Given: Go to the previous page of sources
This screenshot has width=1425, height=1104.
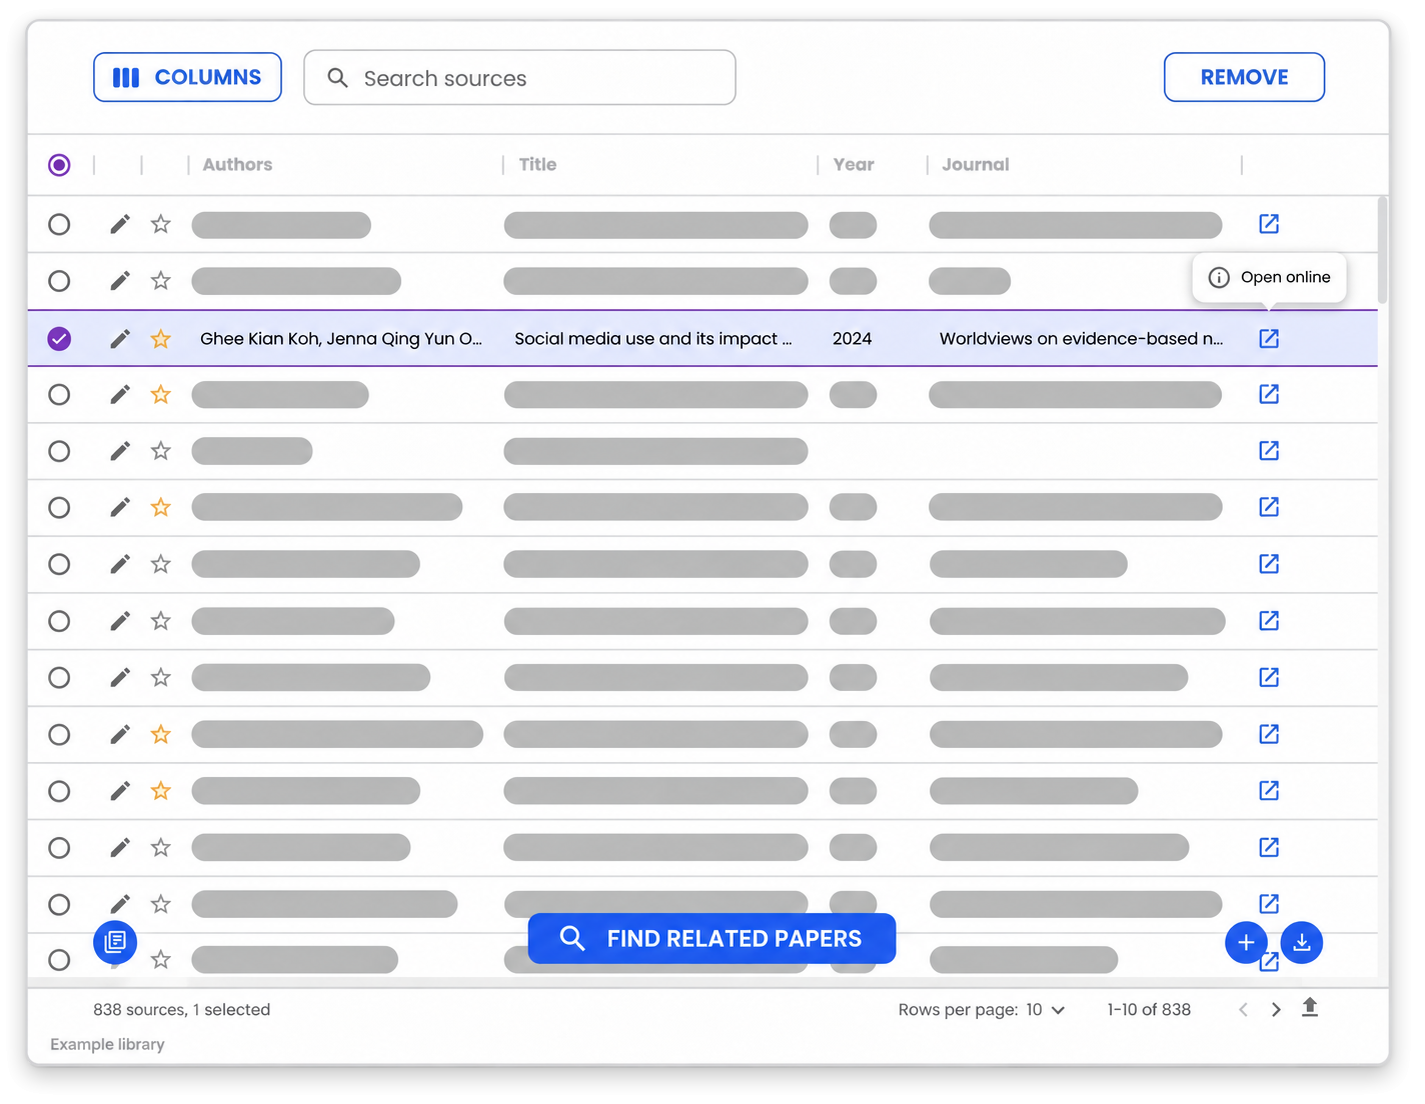Looking at the screenshot, I should pyautogui.click(x=1243, y=1010).
